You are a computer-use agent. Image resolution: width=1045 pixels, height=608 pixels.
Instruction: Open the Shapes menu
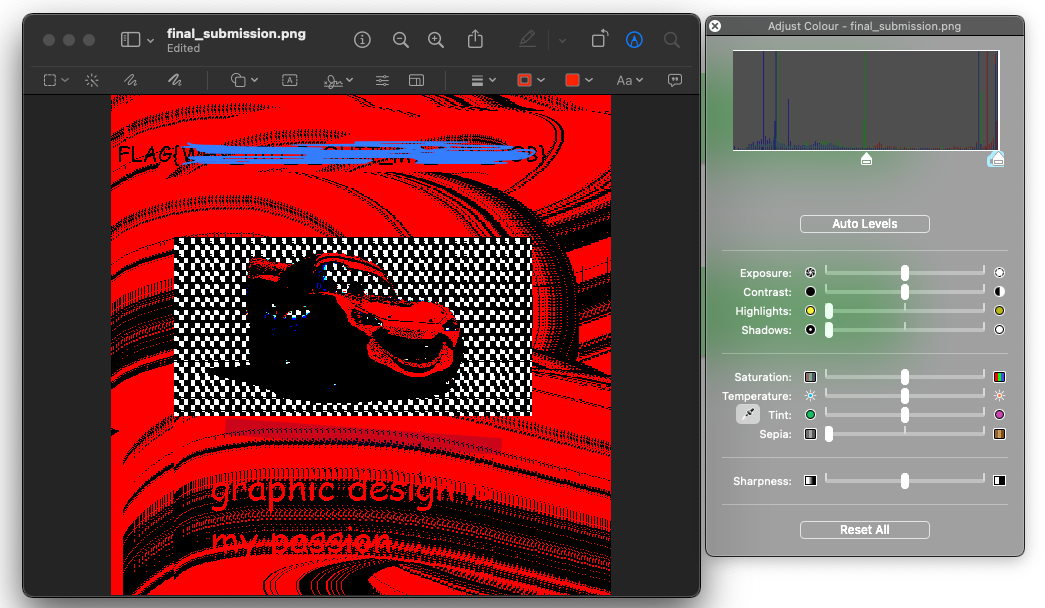pyautogui.click(x=244, y=80)
